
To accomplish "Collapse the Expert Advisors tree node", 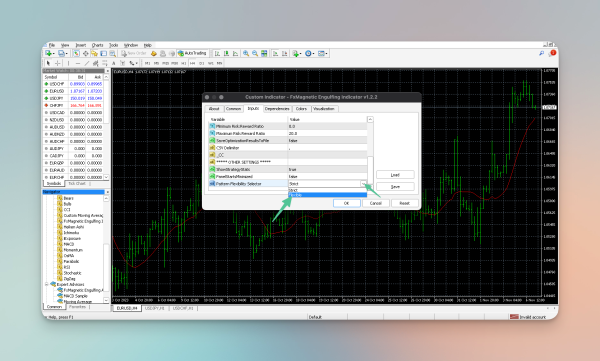I will tap(47, 284).
